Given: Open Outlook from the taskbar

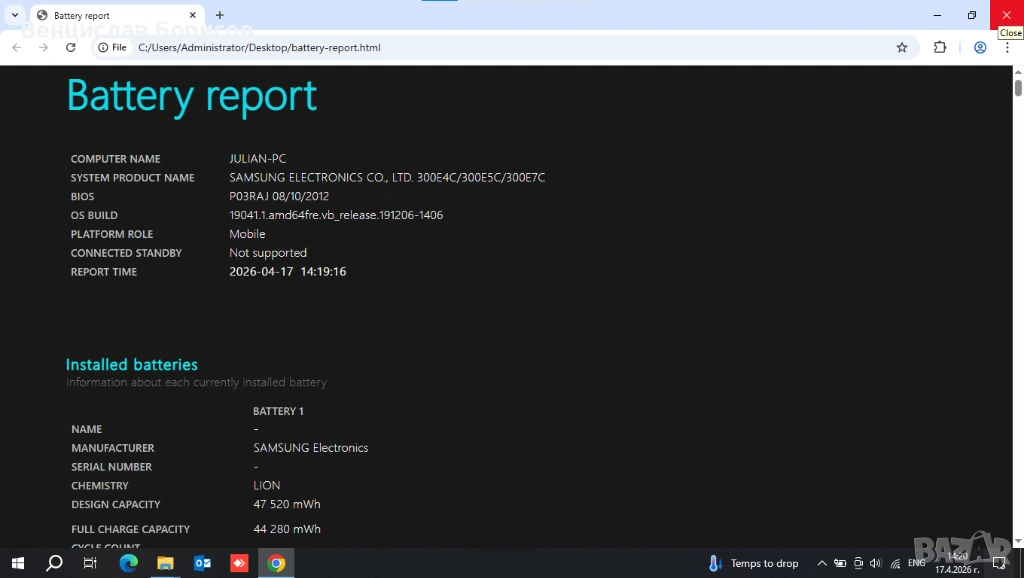Looking at the screenshot, I should (202, 563).
